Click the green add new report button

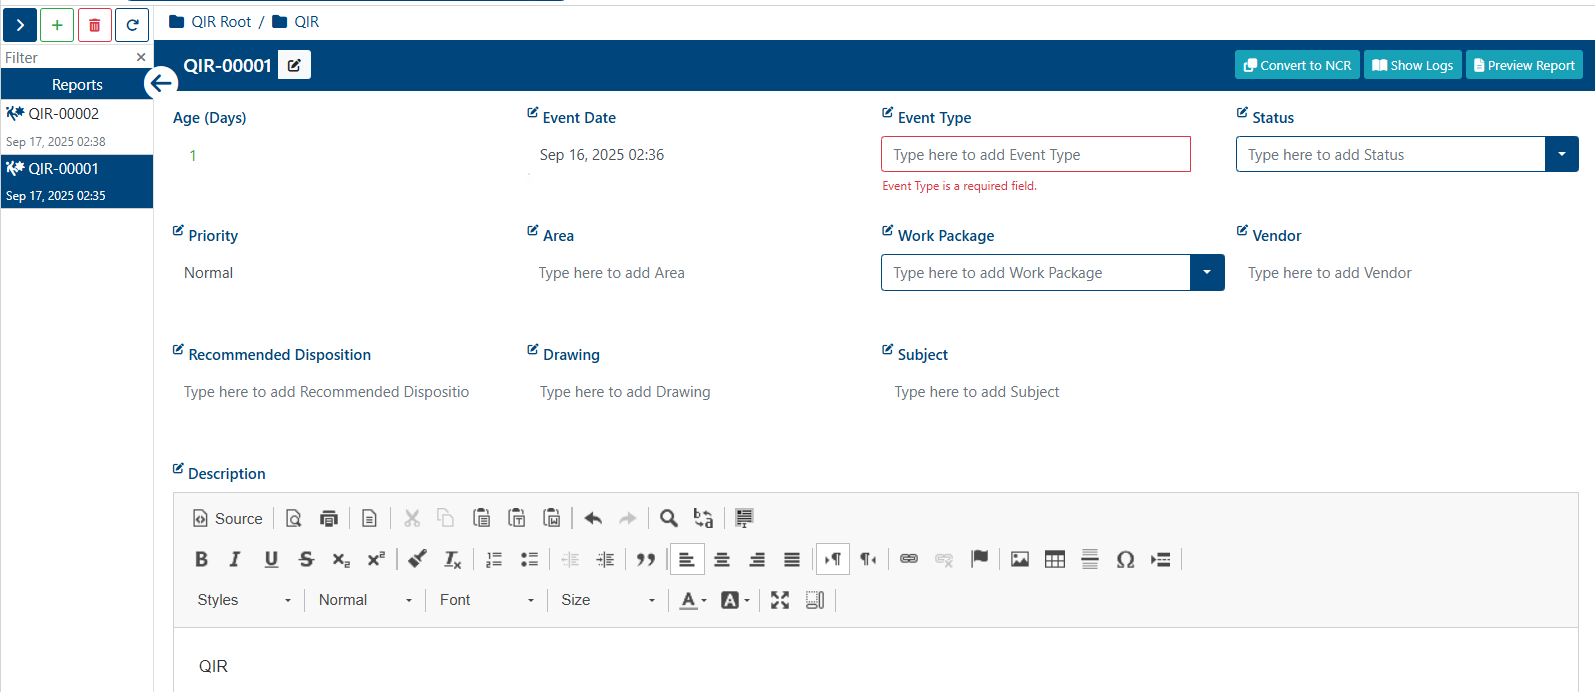57,25
